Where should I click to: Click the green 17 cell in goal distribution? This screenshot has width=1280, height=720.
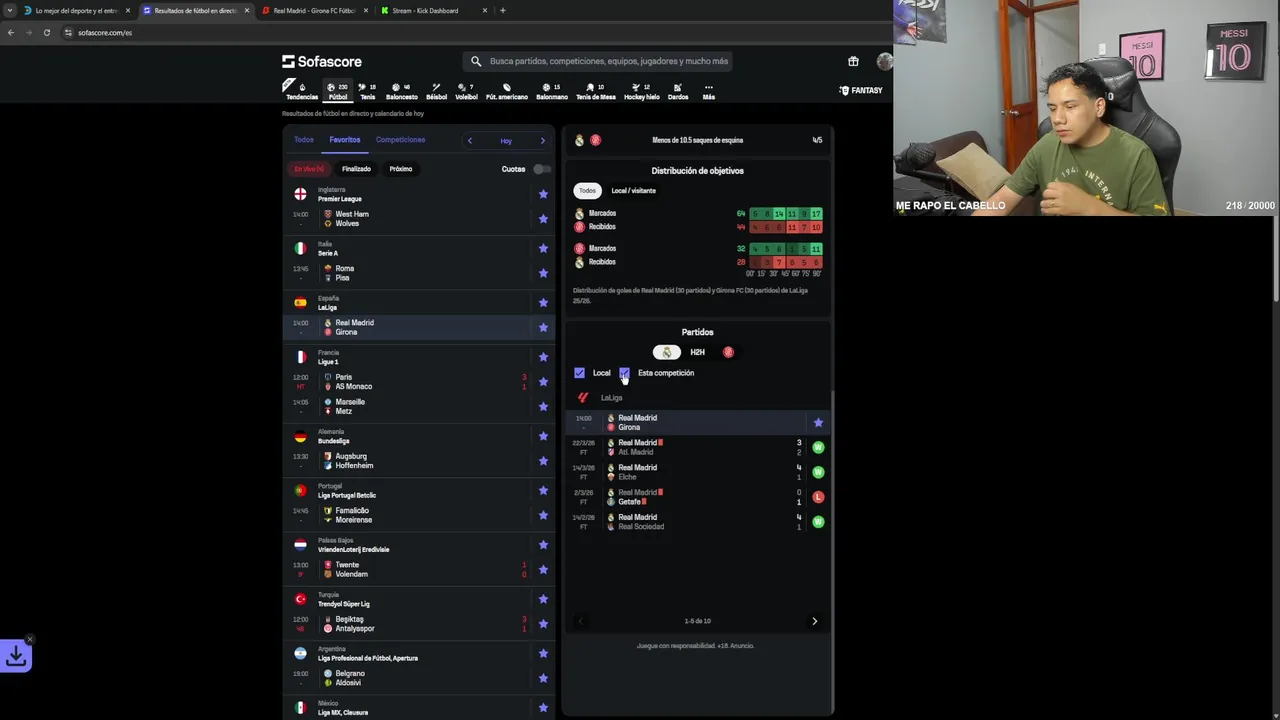tap(816, 214)
